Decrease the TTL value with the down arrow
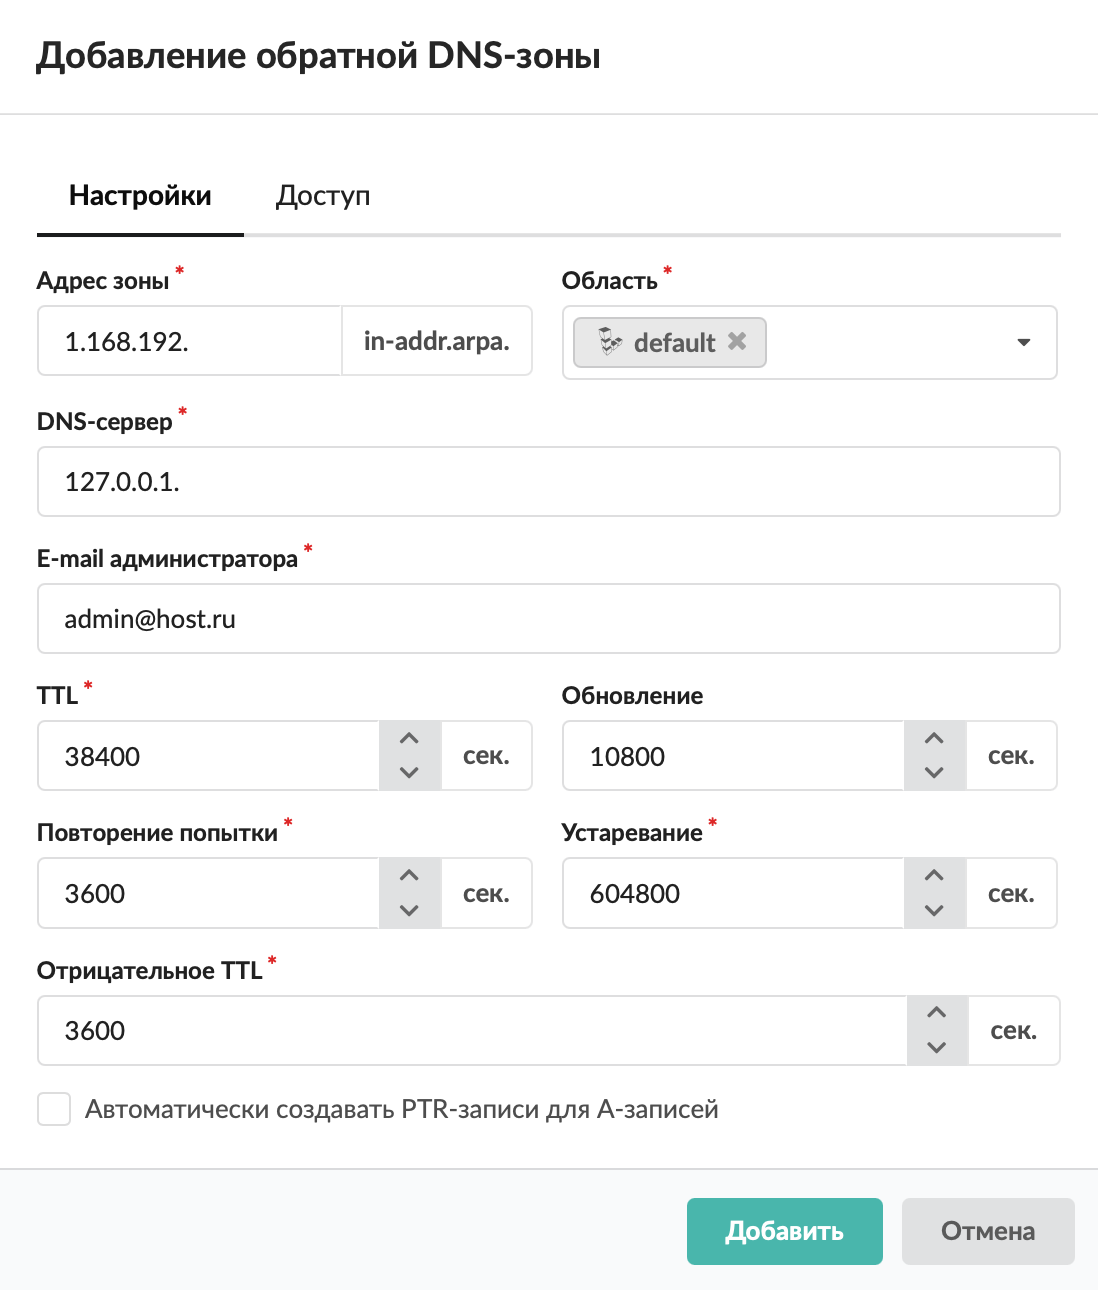Image resolution: width=1098 pixels, height=1290 pixels. coord(409,772)
